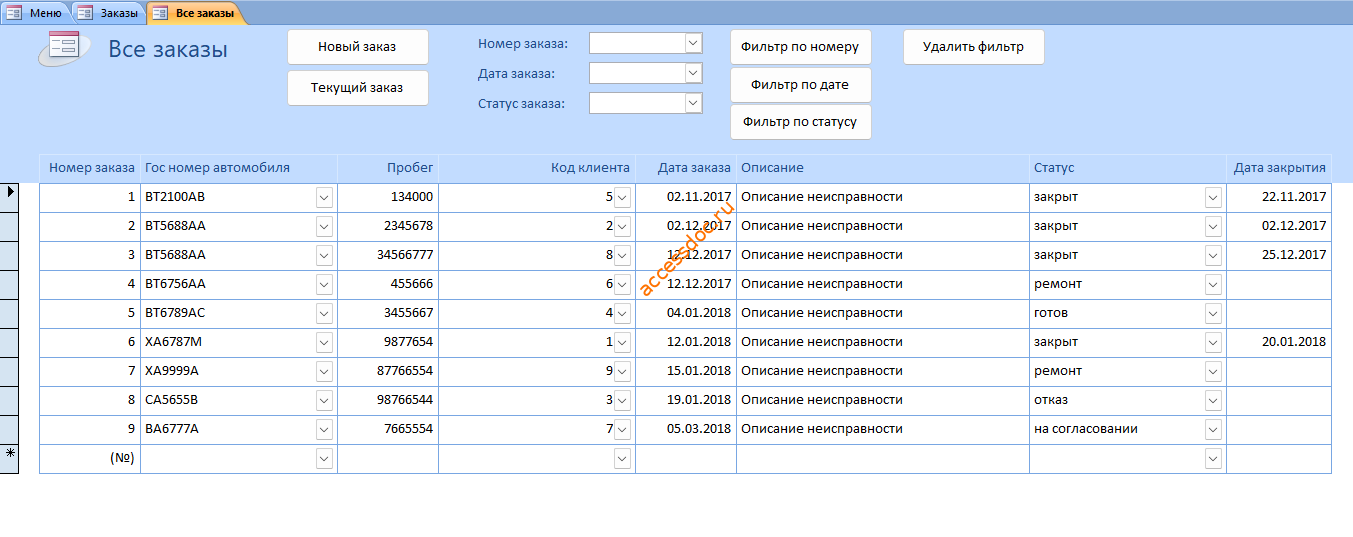The width and height of the screenshot is (1353, 537).
Task: Click closing date 25.12.2017
Action: tap(1279, 256)
